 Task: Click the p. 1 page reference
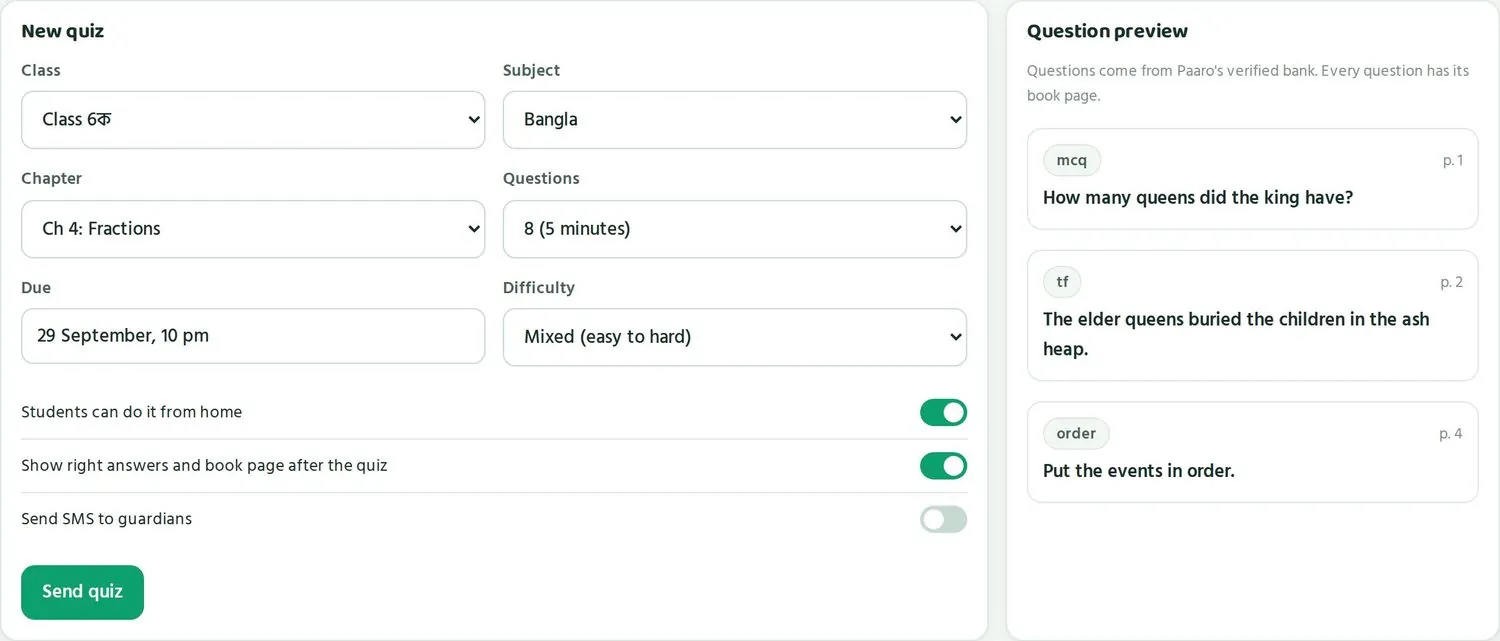[1453, 160]
